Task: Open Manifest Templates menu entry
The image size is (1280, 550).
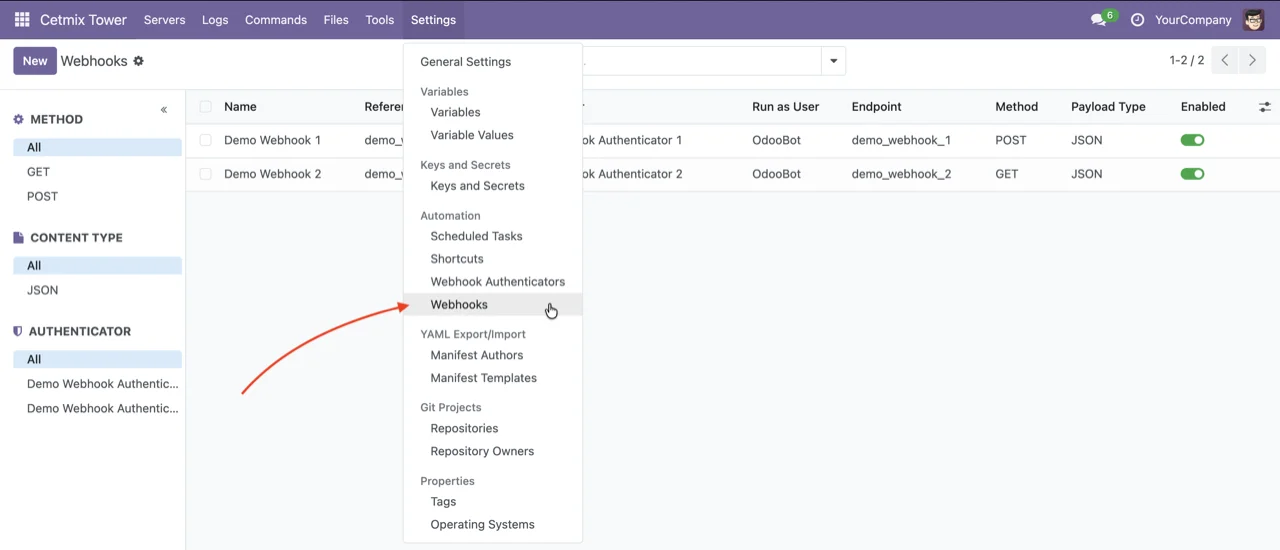Action: (492, 378)
